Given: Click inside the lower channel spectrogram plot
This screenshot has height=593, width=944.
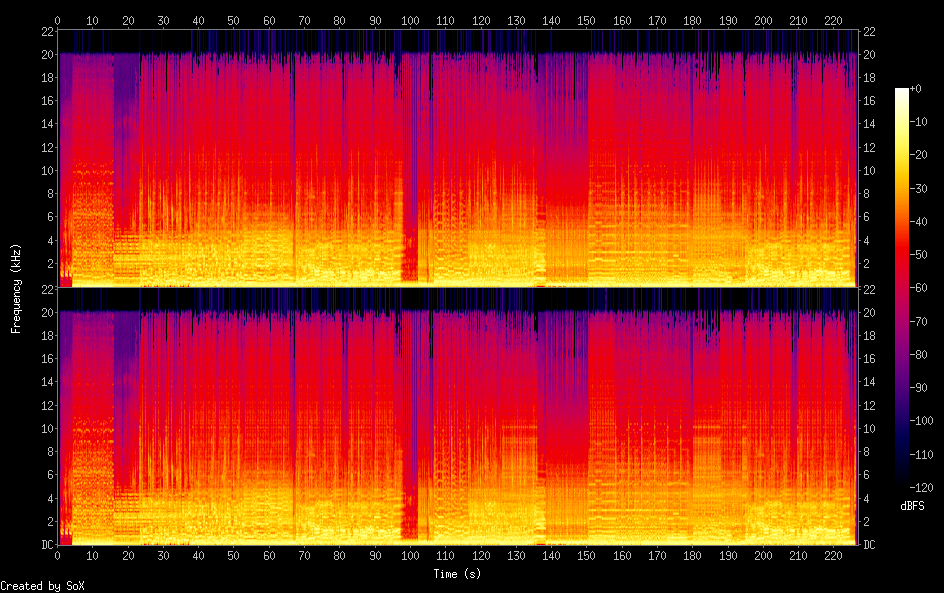Looking at the screenshot, I should click(457, 417).
